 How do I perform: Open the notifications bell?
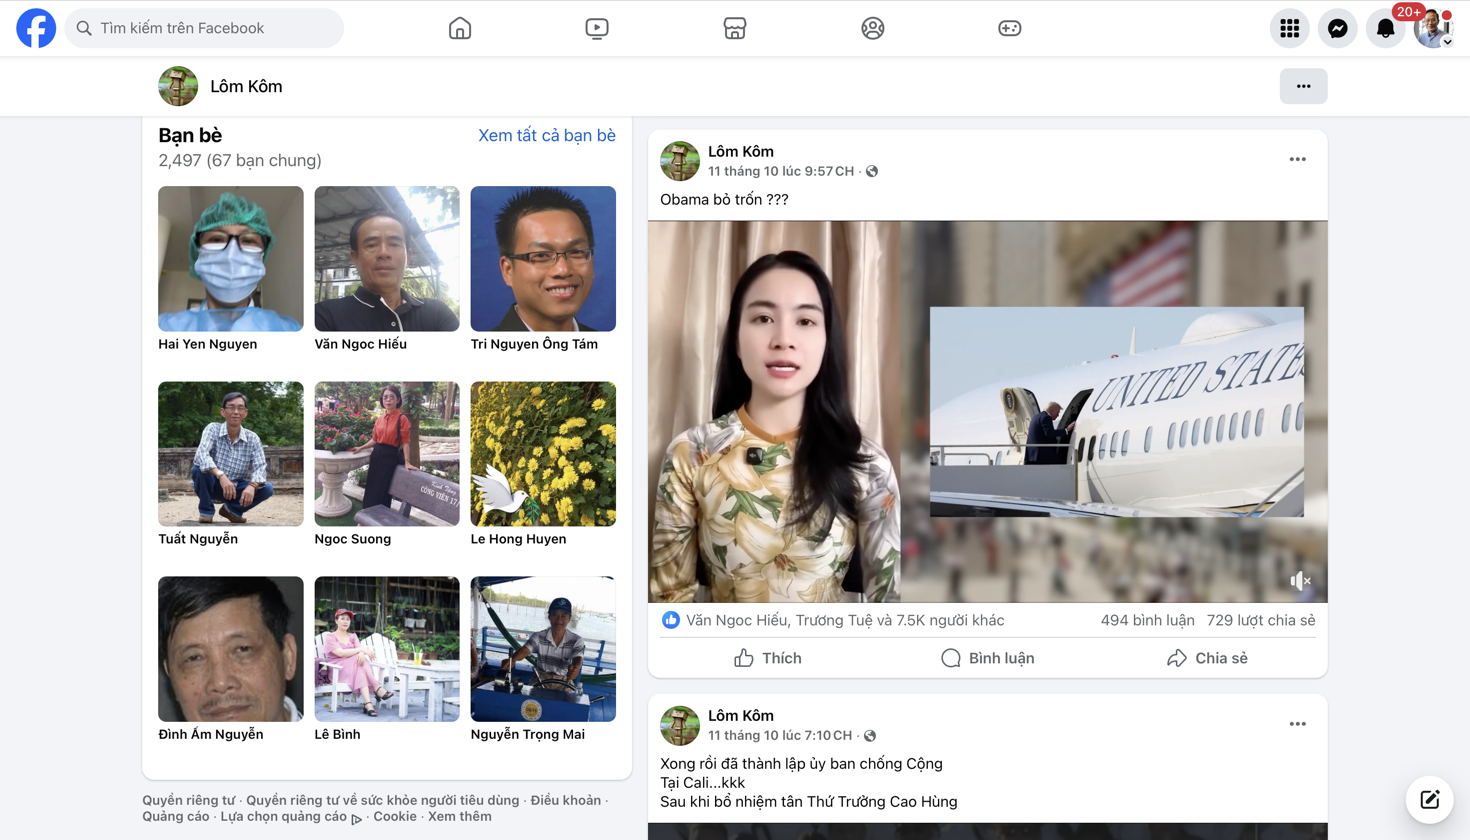[x=1385, y=28]
